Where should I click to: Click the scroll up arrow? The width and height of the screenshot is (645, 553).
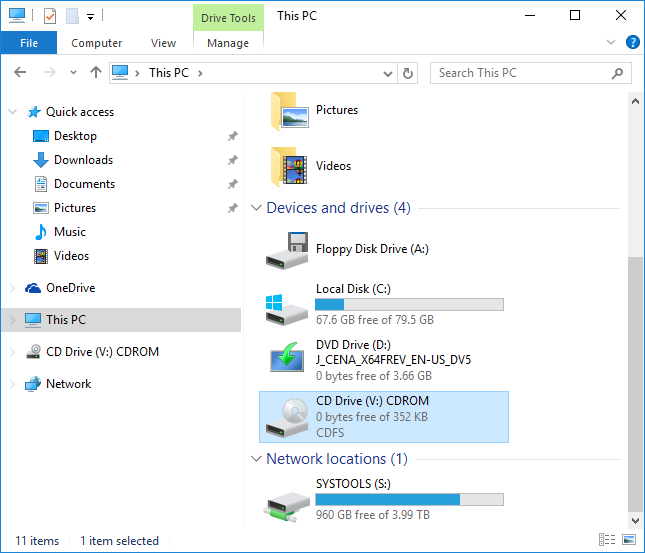(636, 101)
